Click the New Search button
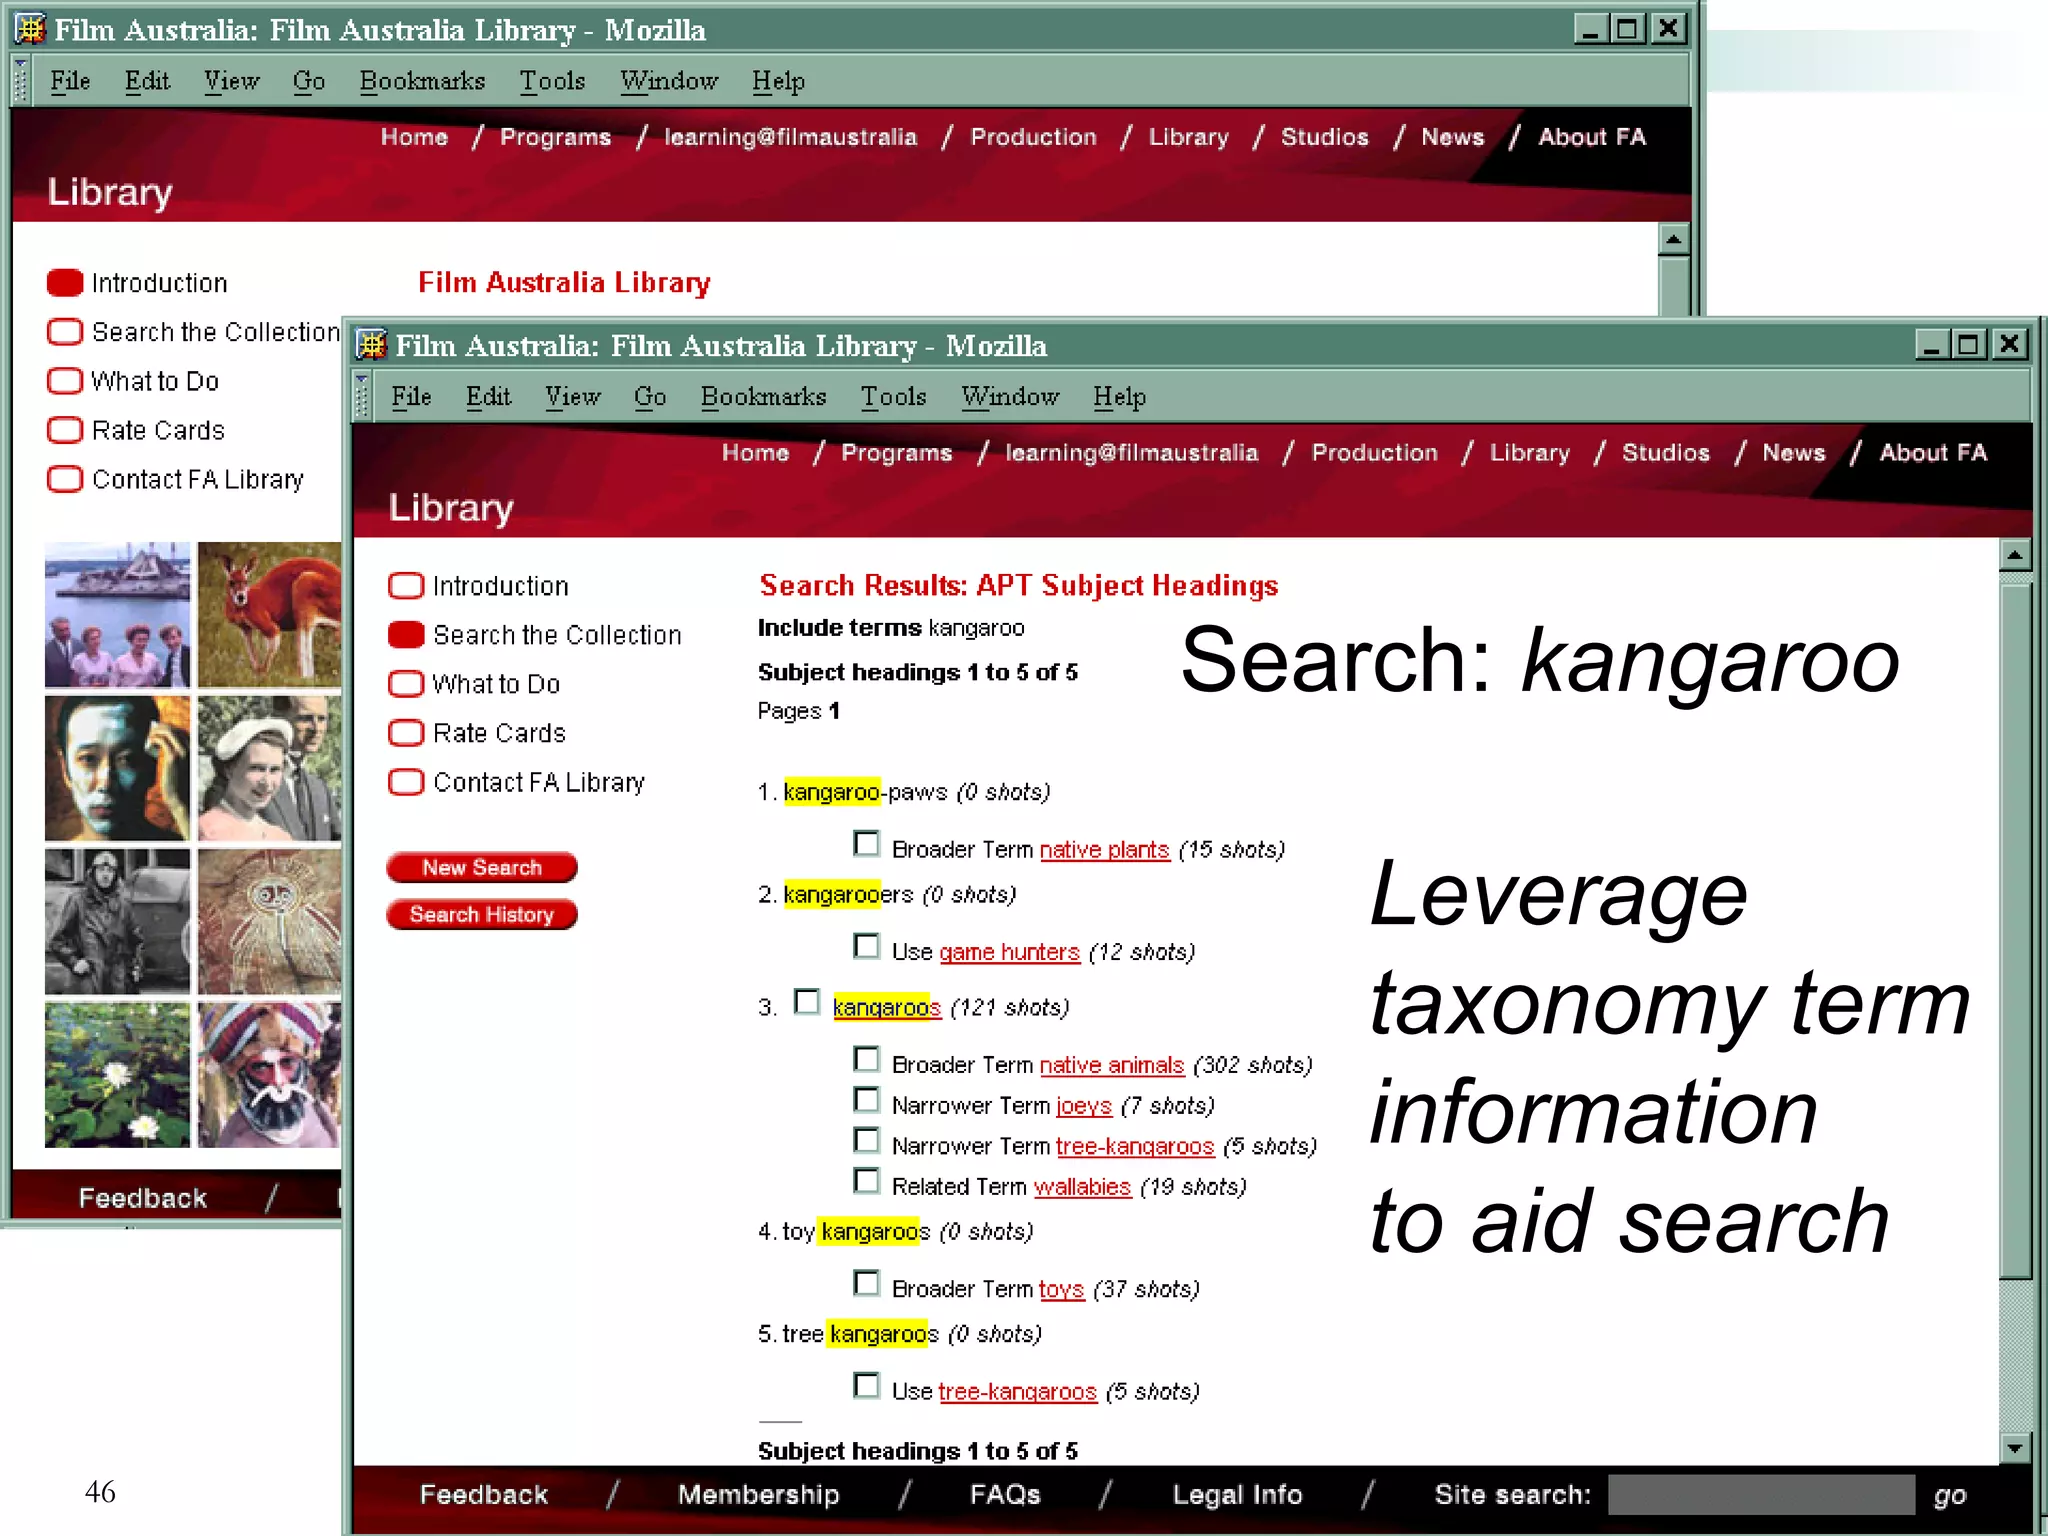Screen dimensions: 2048x1536 point(482,867)
